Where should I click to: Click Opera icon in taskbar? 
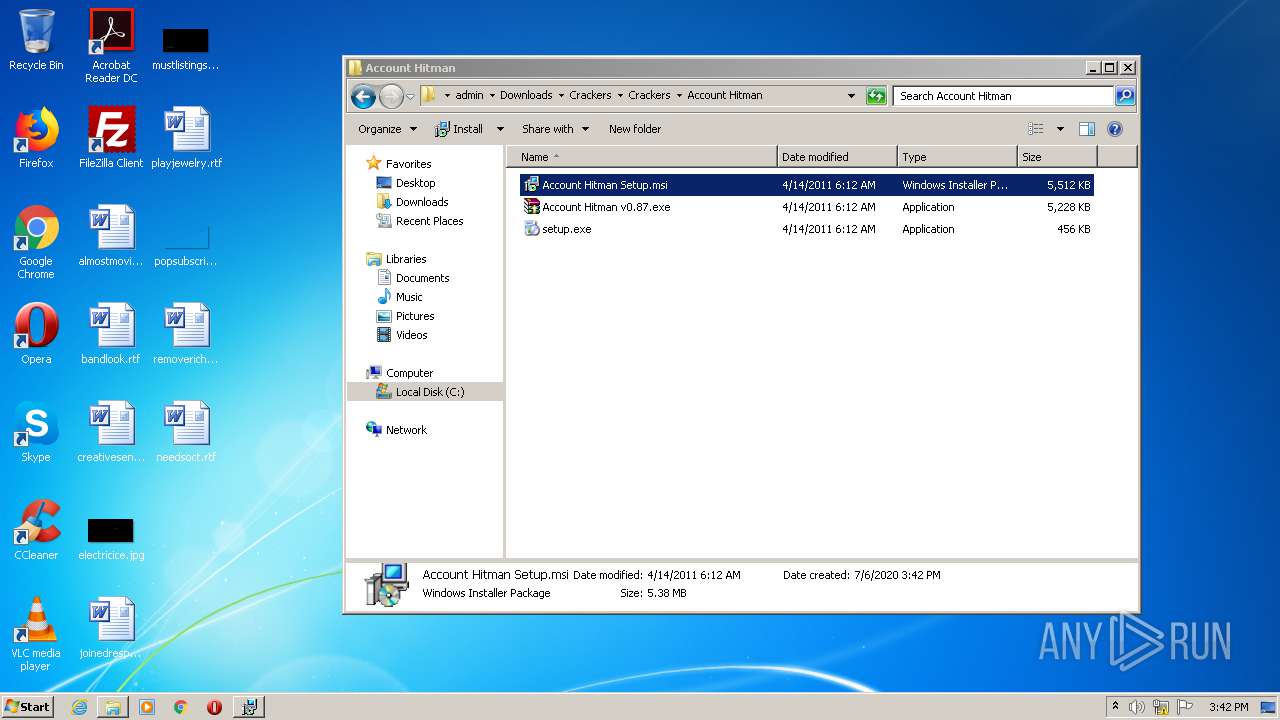coord(214,707)
